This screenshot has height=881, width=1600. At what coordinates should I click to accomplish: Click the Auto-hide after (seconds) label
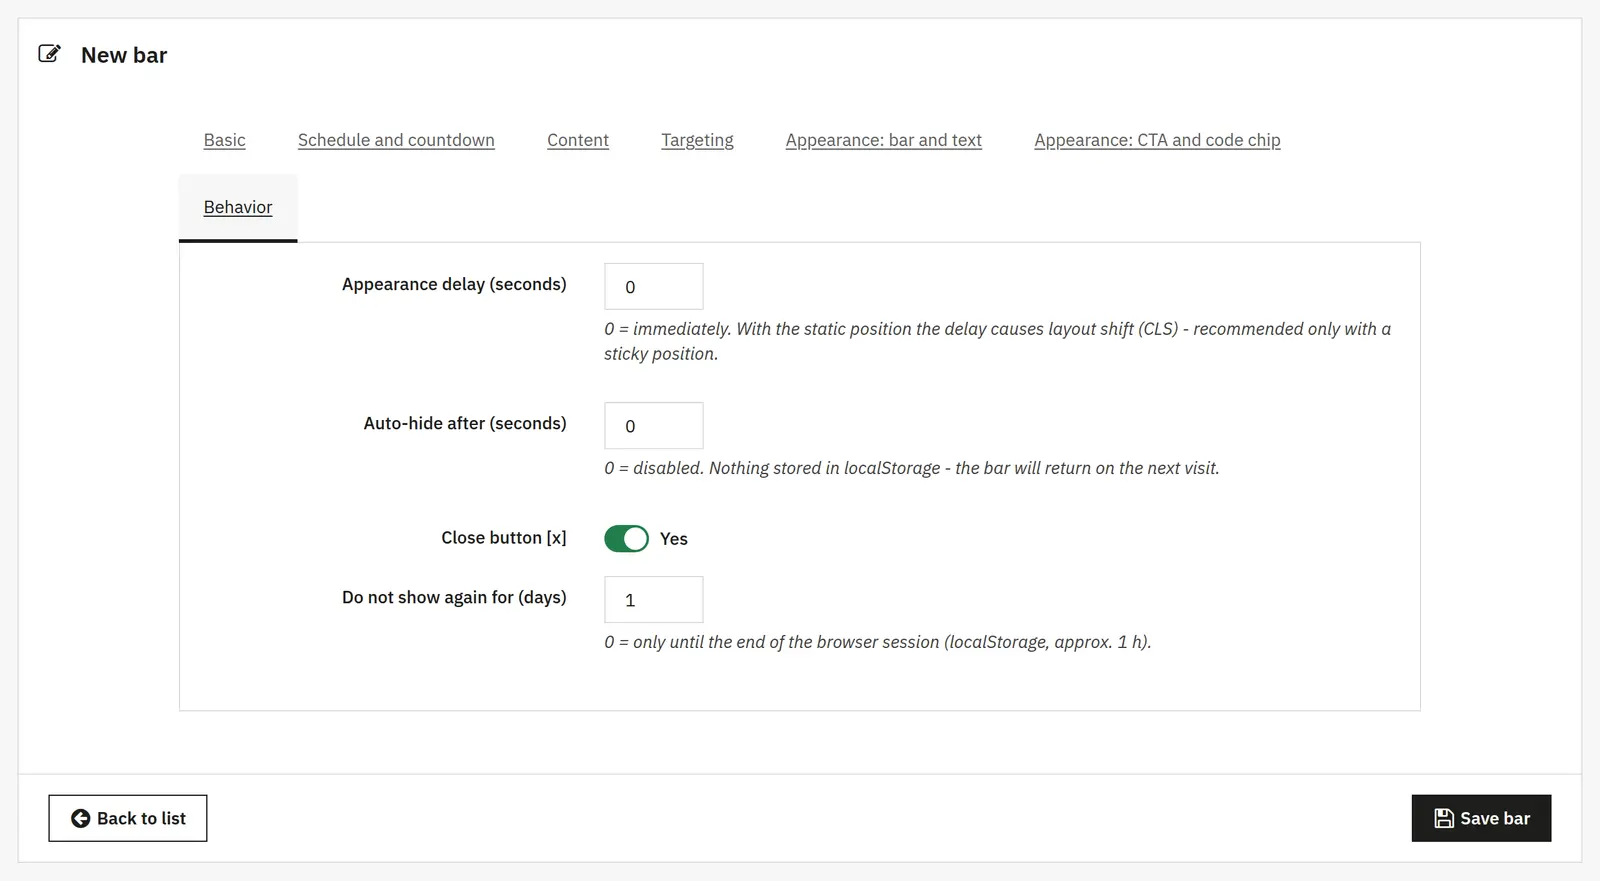pyautogui.click(x=465, y=423)
